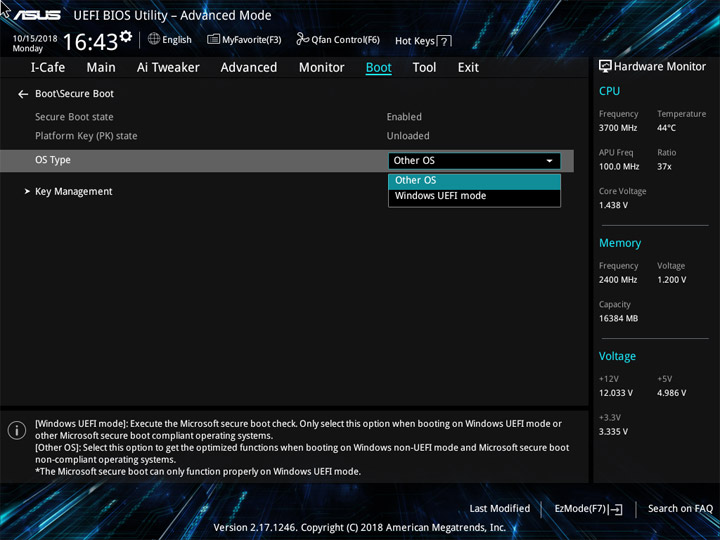The height and width of the screenshot is (540, 720).
Task: Switch to the Main tab
Action: tap(101, 68)
